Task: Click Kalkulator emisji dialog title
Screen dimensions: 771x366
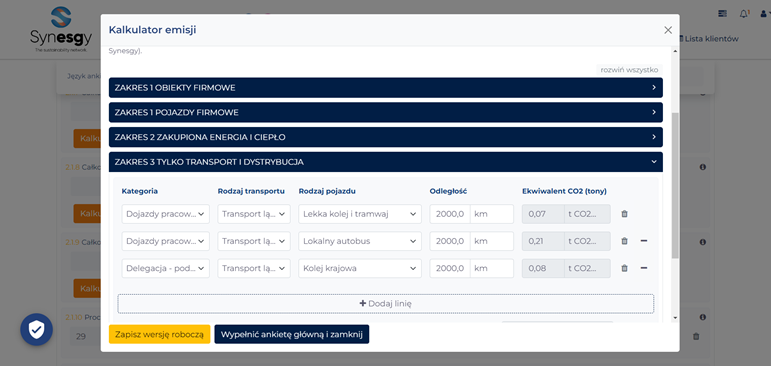Action: click(152, 30)
